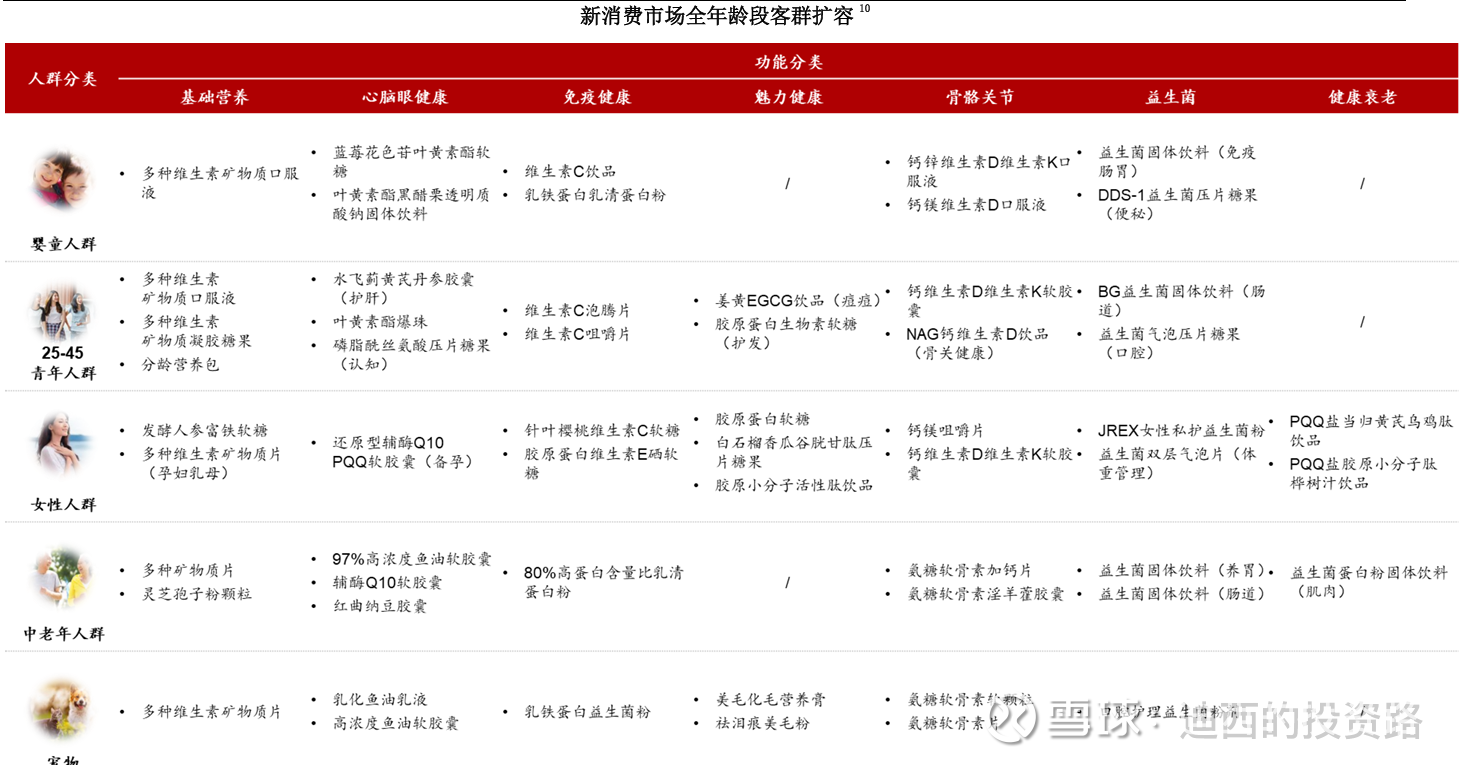Click the infant and child group photo
Viewport: 1465px width, 765px height.
[63, 180]
